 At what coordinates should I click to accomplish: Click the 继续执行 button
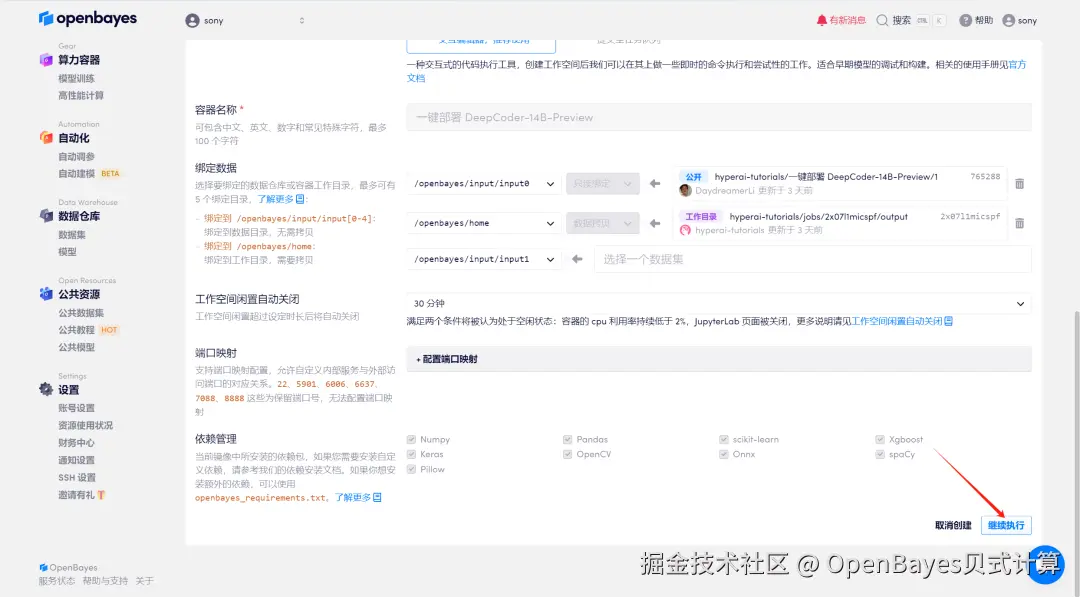click(x=1006, y=525)
